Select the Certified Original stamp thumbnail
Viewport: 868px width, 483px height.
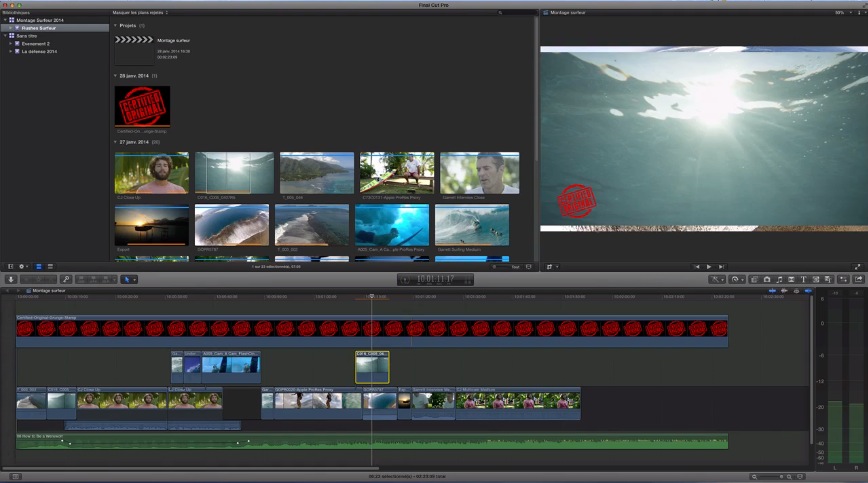pos(142,105)
